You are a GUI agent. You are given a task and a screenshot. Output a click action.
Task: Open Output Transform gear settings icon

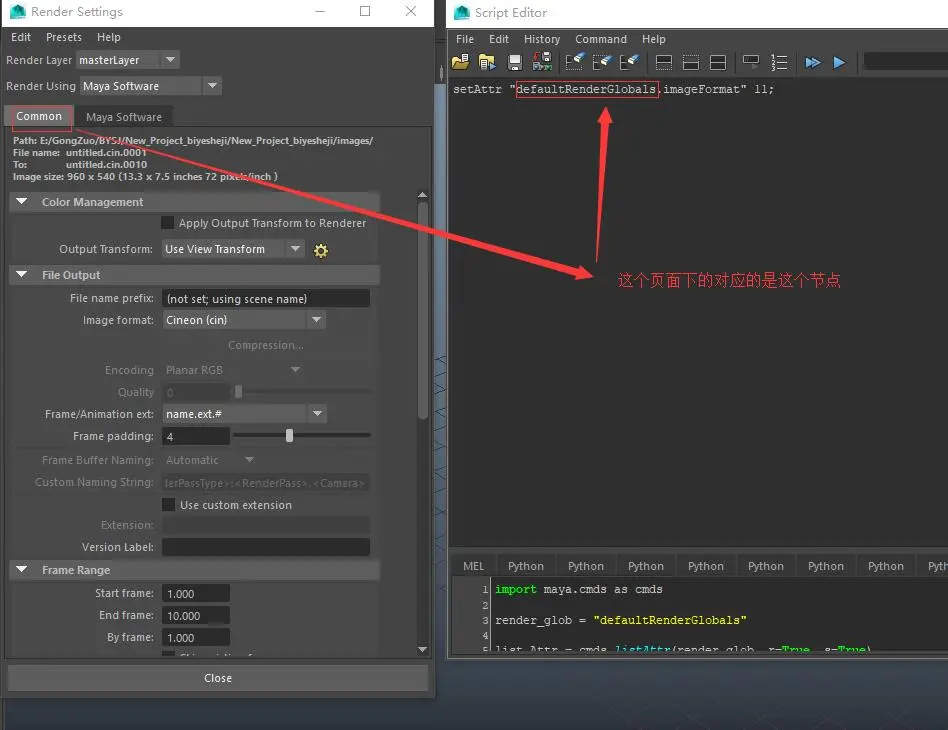tap(320, 250)
